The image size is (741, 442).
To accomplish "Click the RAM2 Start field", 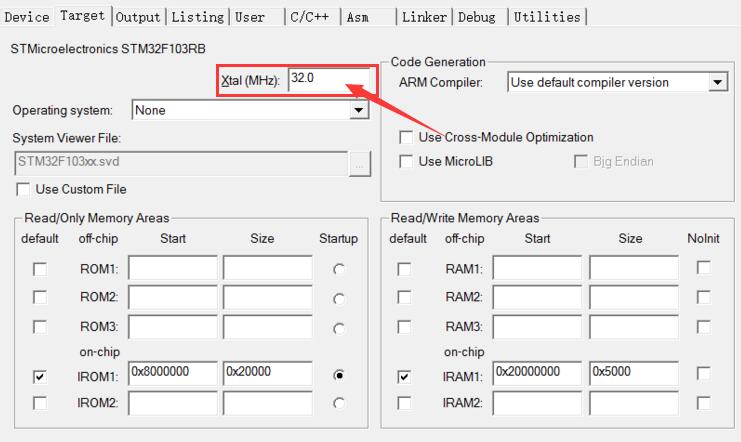I will pyautogui.click(x=537, y=297).
